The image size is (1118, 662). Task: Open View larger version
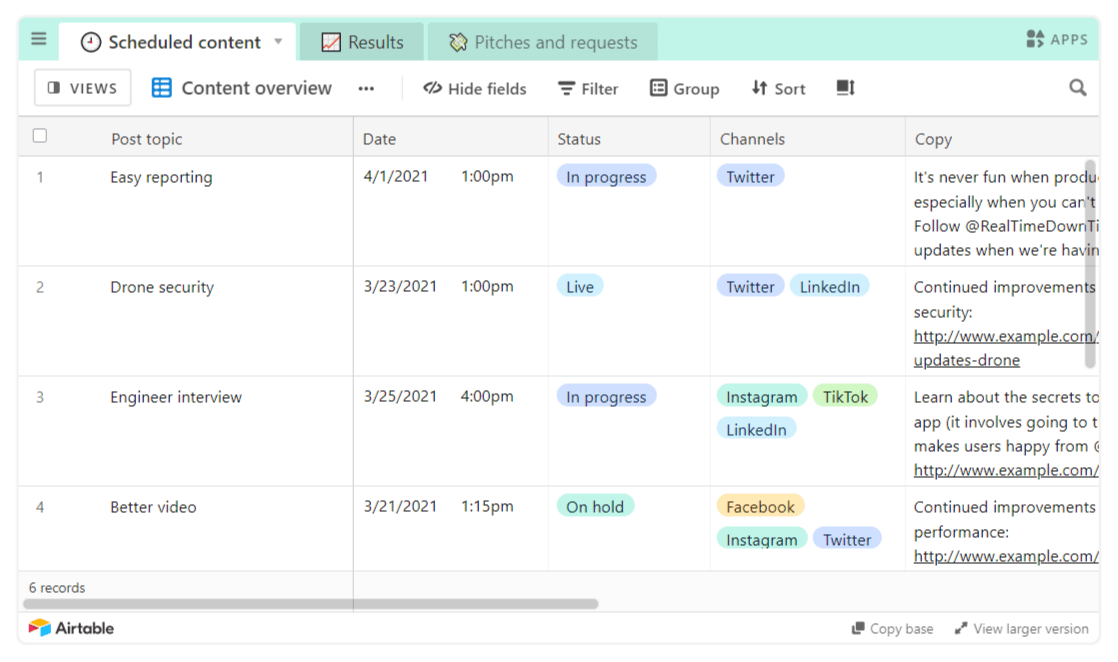pyautogui.click(x=1021, y=628)
